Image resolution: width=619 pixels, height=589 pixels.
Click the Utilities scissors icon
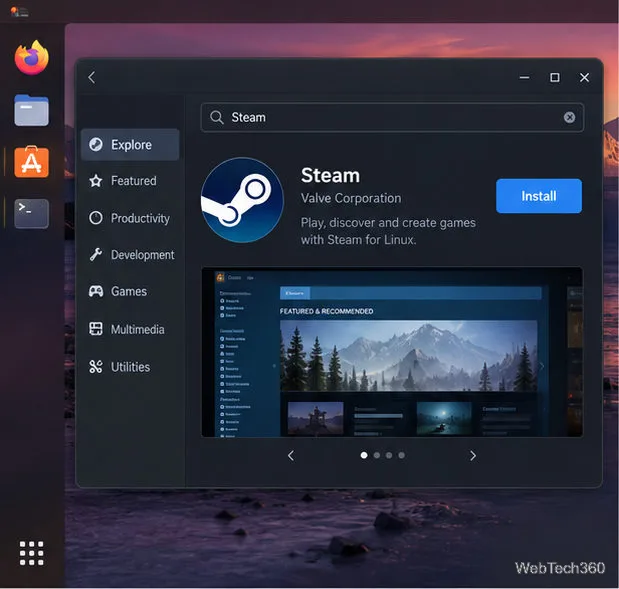[96, 367]
